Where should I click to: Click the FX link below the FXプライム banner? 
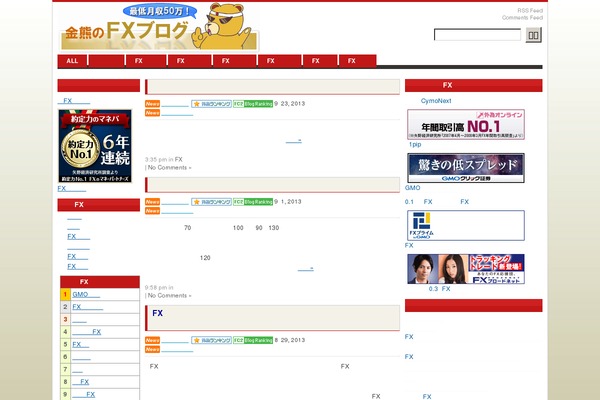(409, 245)
